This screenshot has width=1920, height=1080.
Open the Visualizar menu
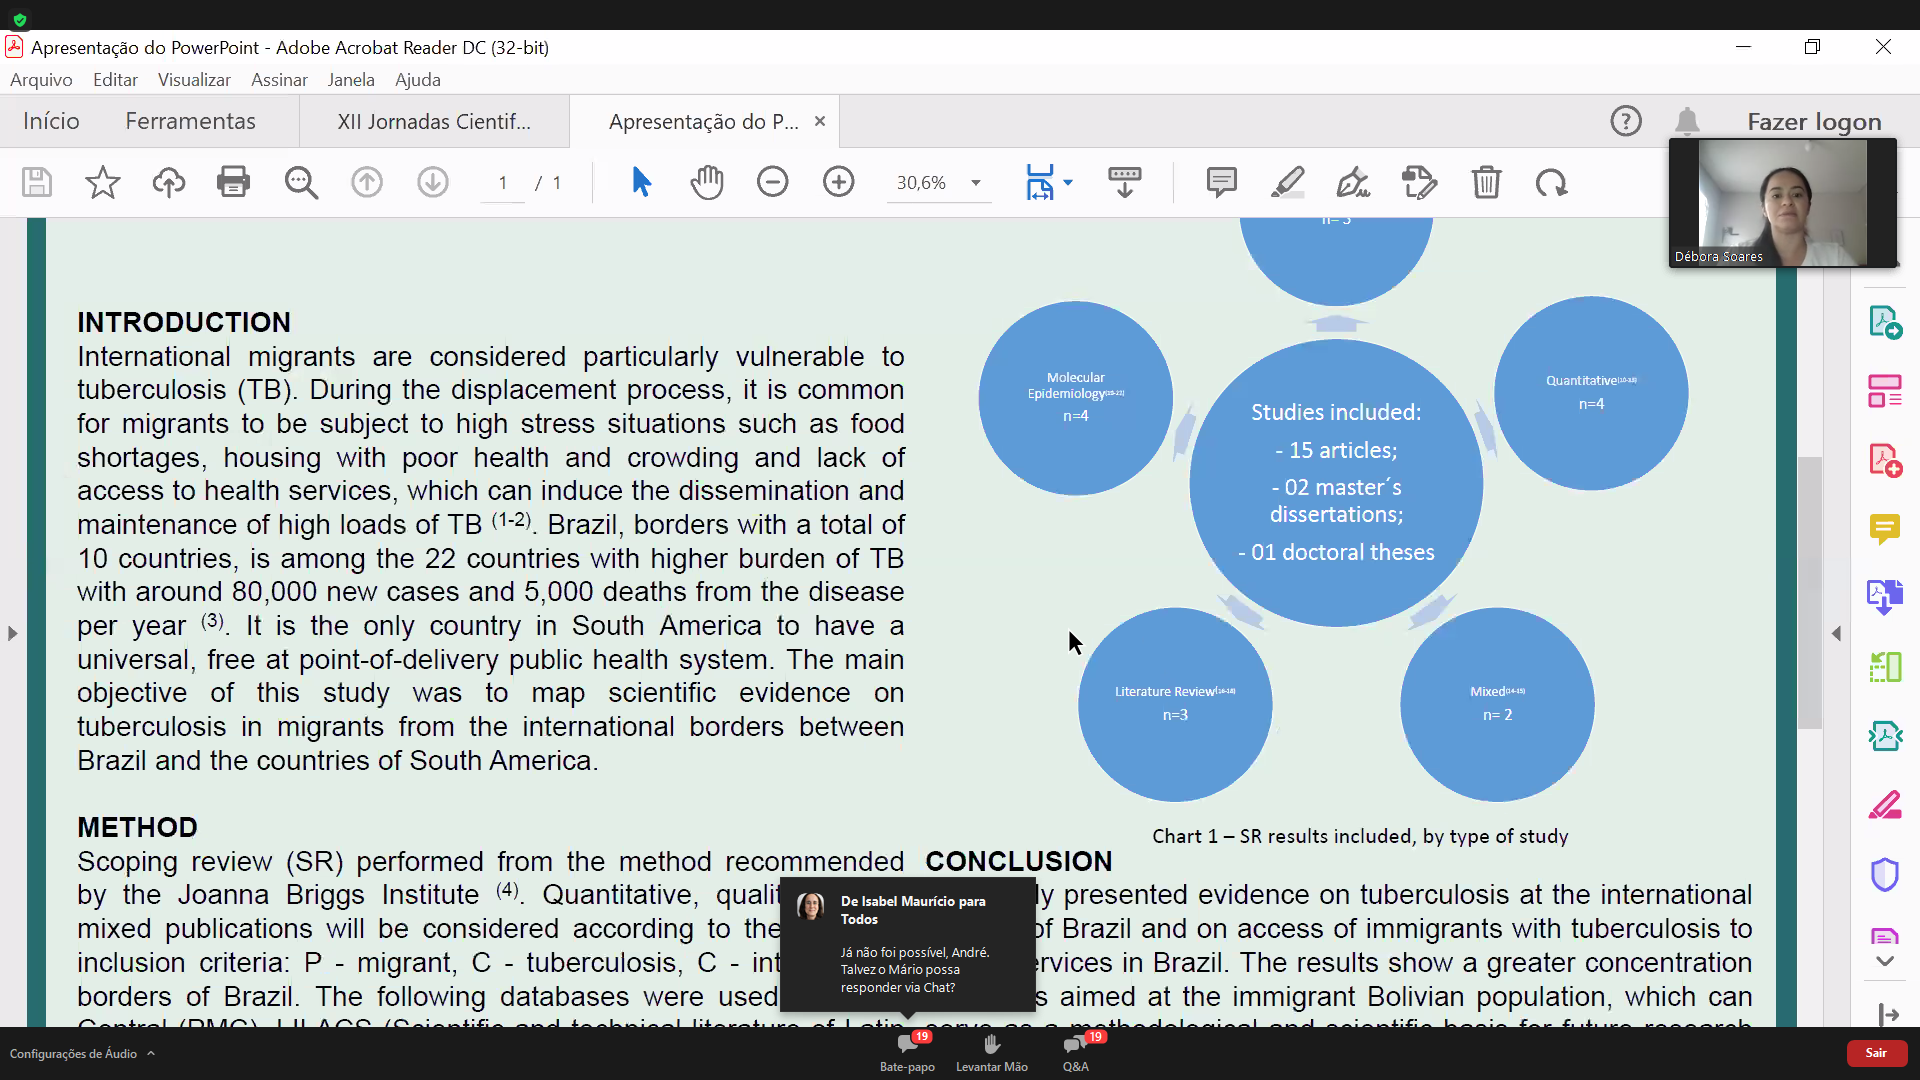(194, 80)
